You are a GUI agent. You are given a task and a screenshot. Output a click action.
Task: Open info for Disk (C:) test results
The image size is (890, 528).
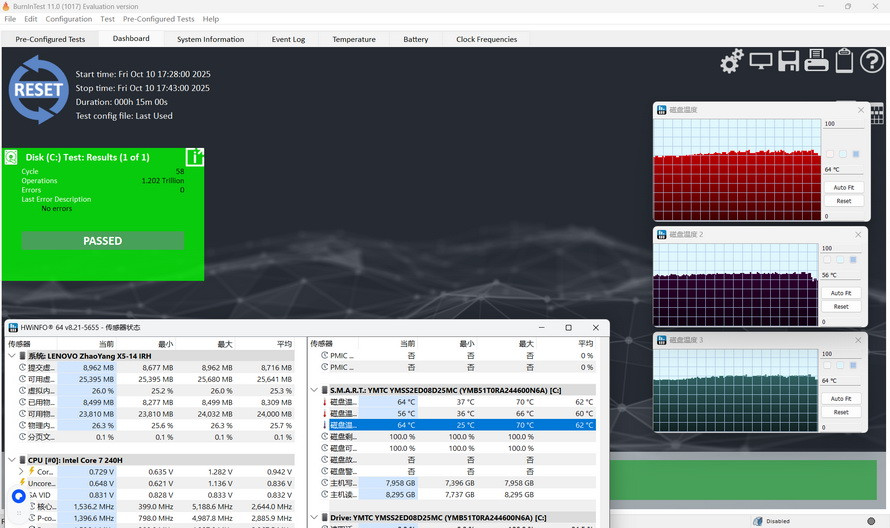195,157
